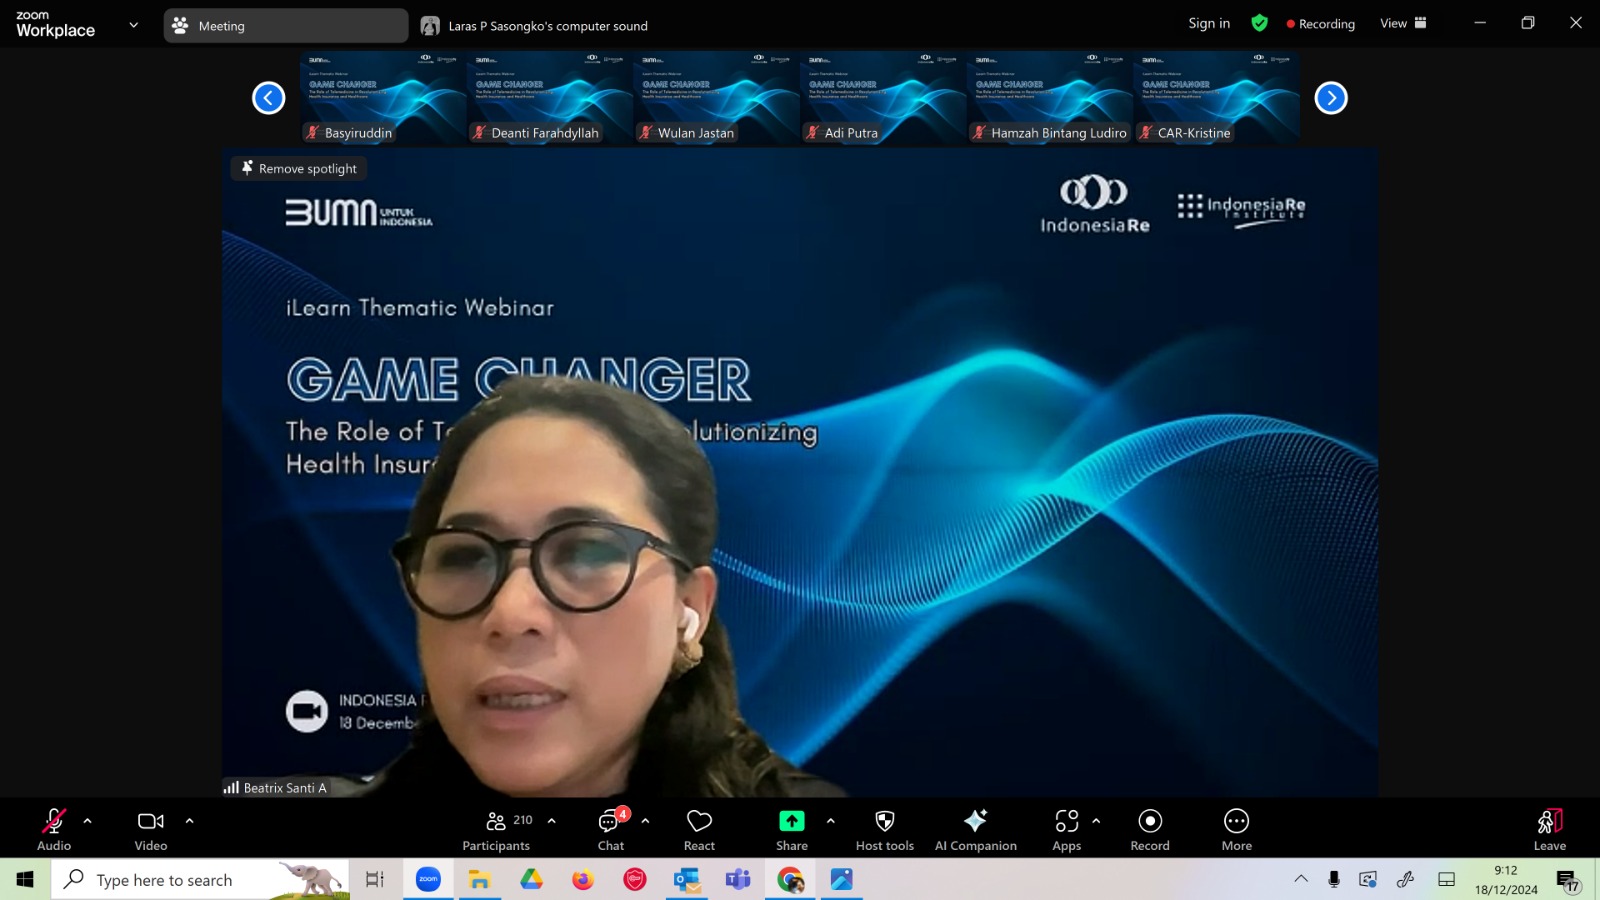
Task: Open the notification center
Action: coord(1567,880)
